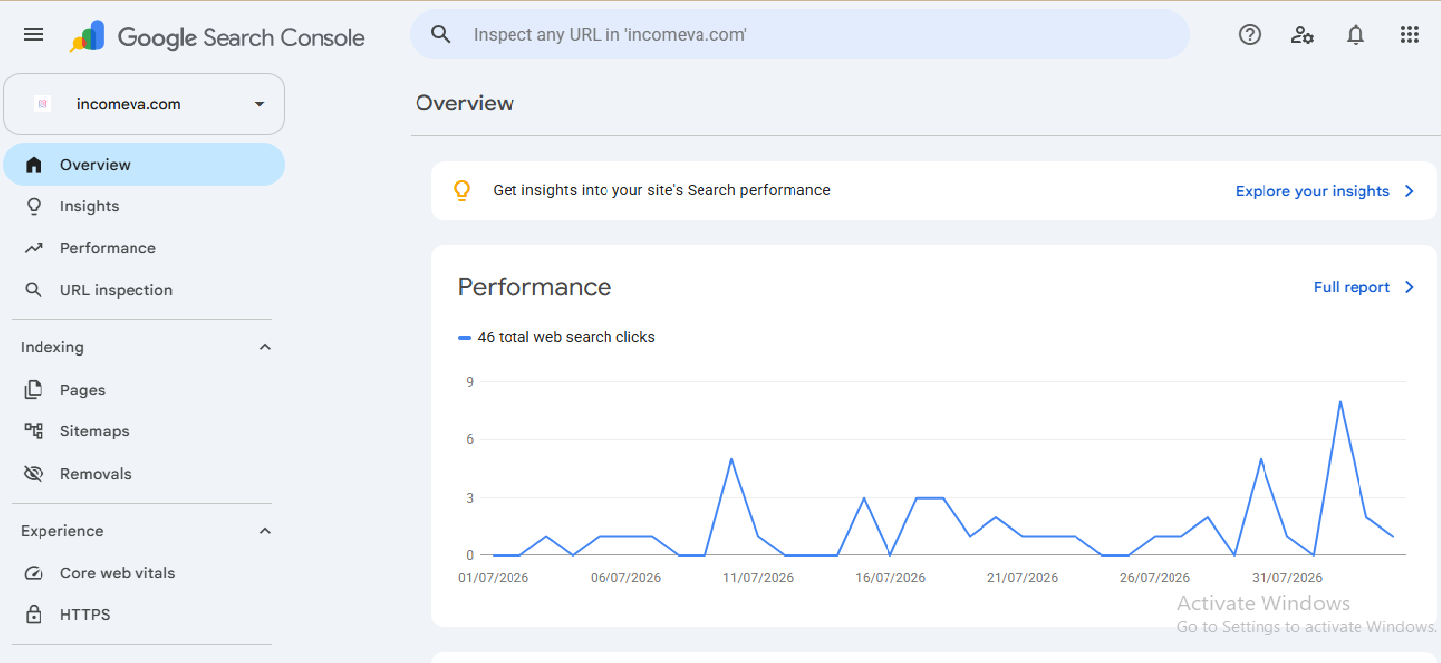The height and width of the screenshot is (663, 1441).
Task: Open the Help question mark icon
Action: tap(1249, 35)
